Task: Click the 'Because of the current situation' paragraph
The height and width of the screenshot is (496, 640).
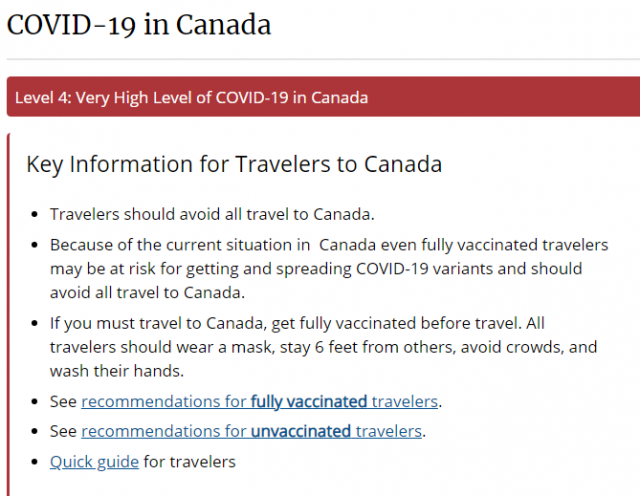Action: 329,269
